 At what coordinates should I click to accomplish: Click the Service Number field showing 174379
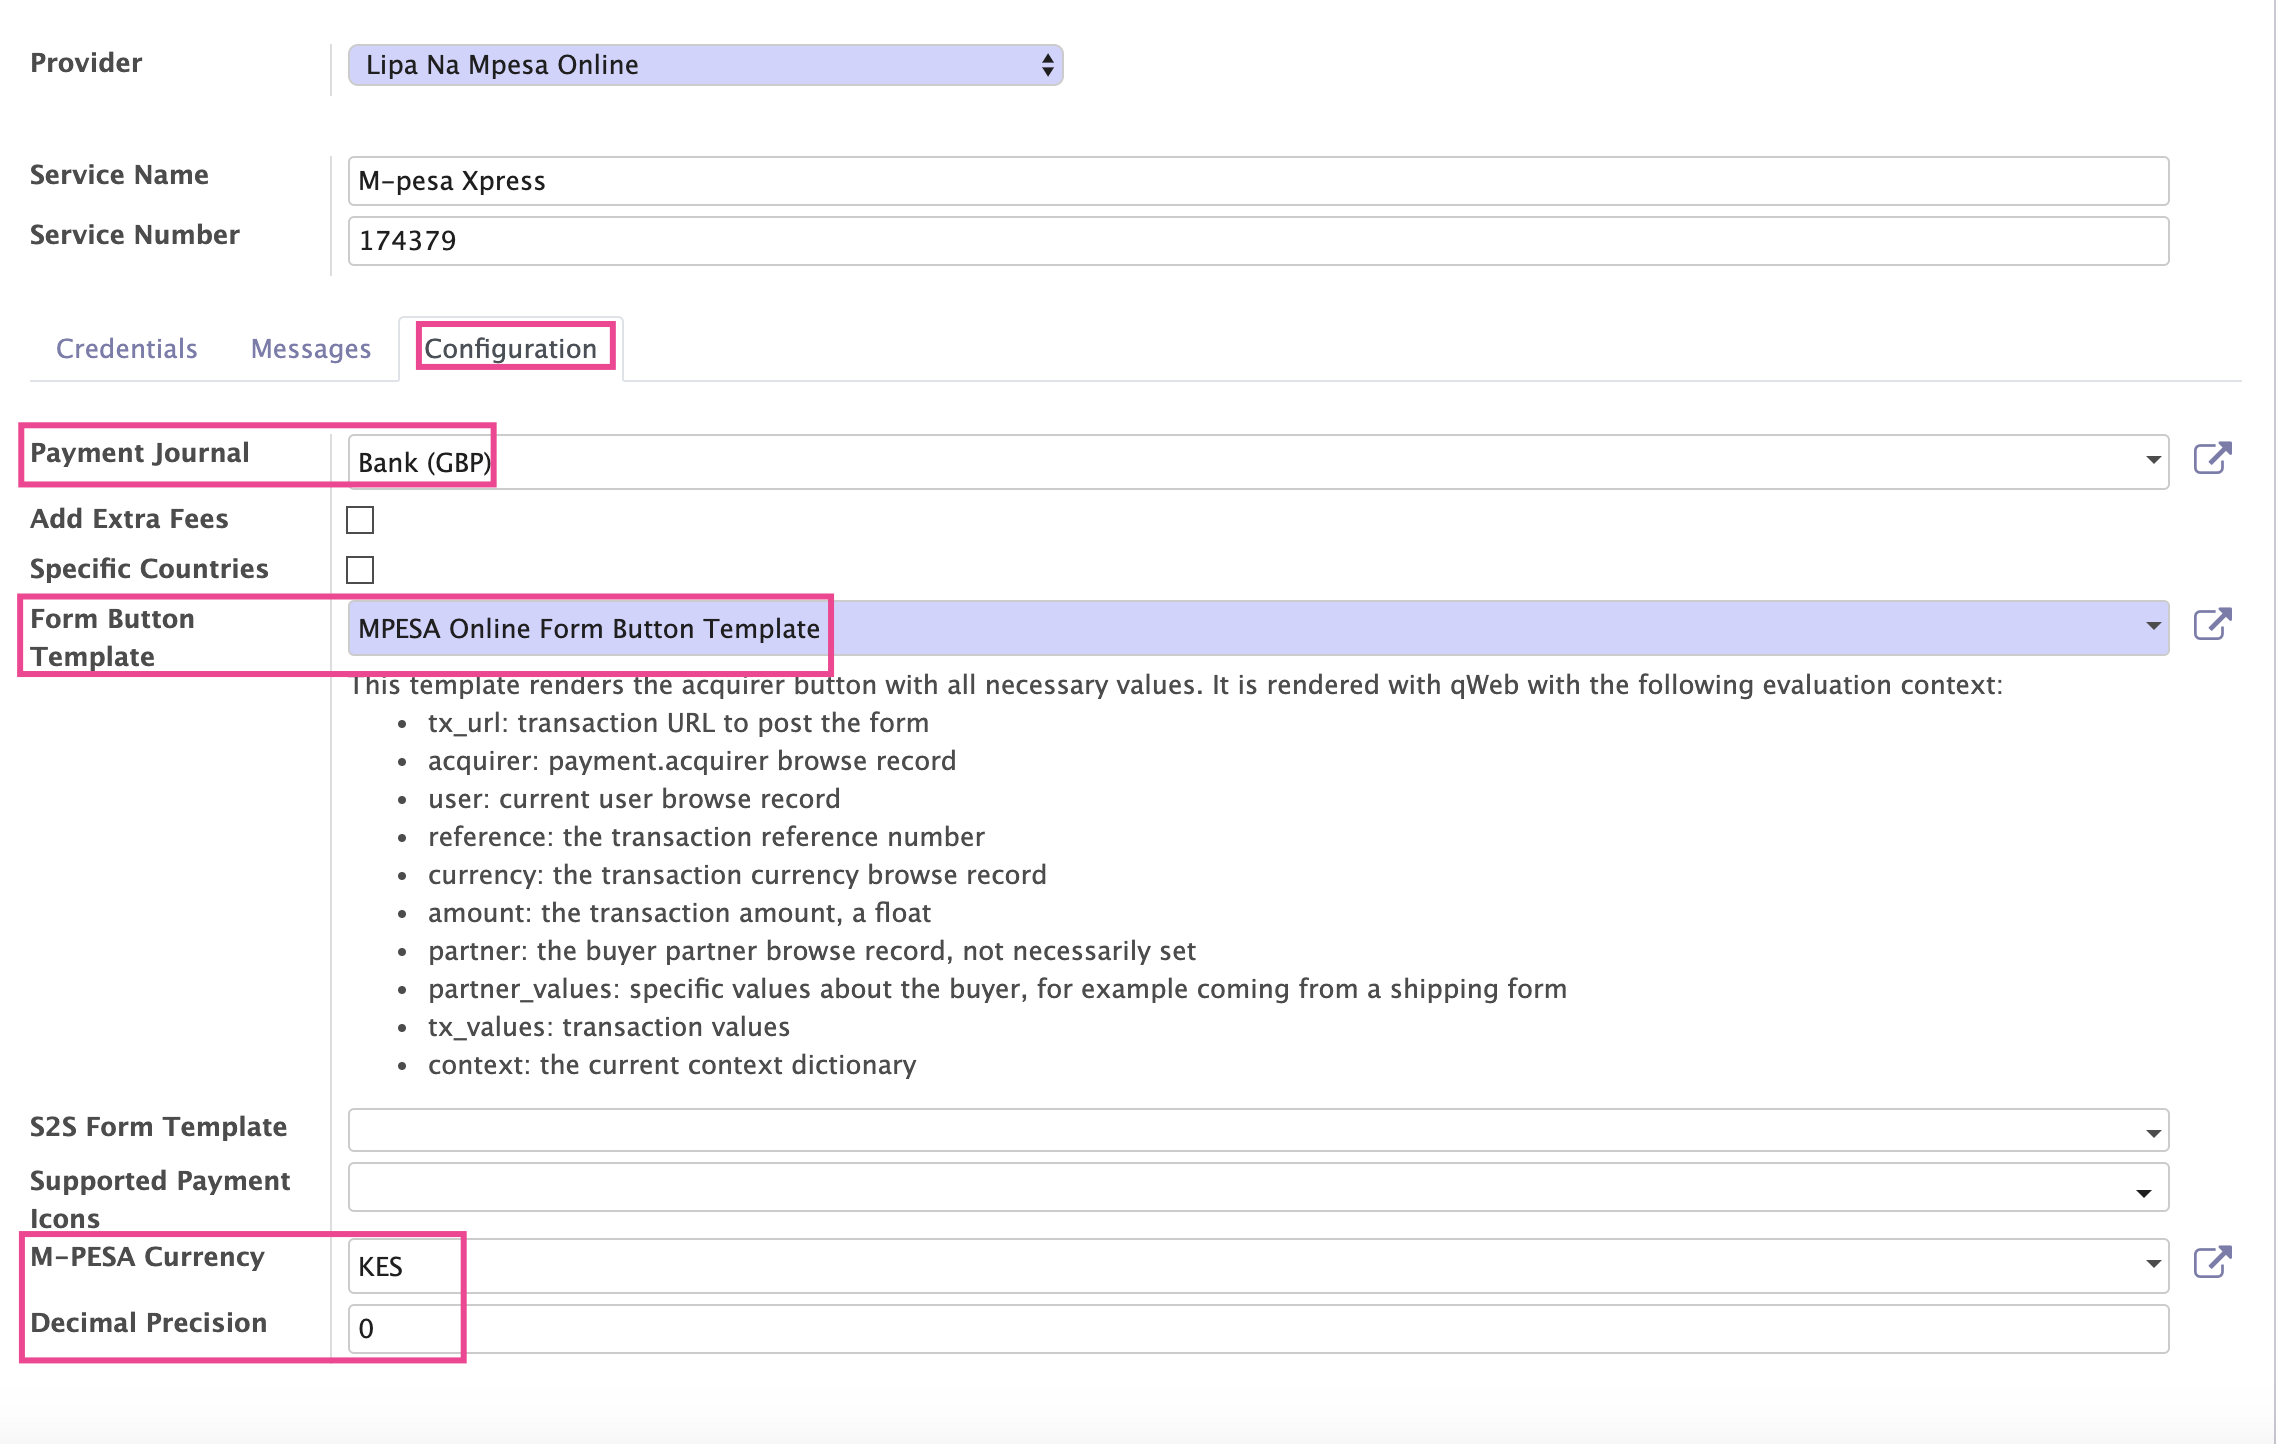tap(1258, 241)
